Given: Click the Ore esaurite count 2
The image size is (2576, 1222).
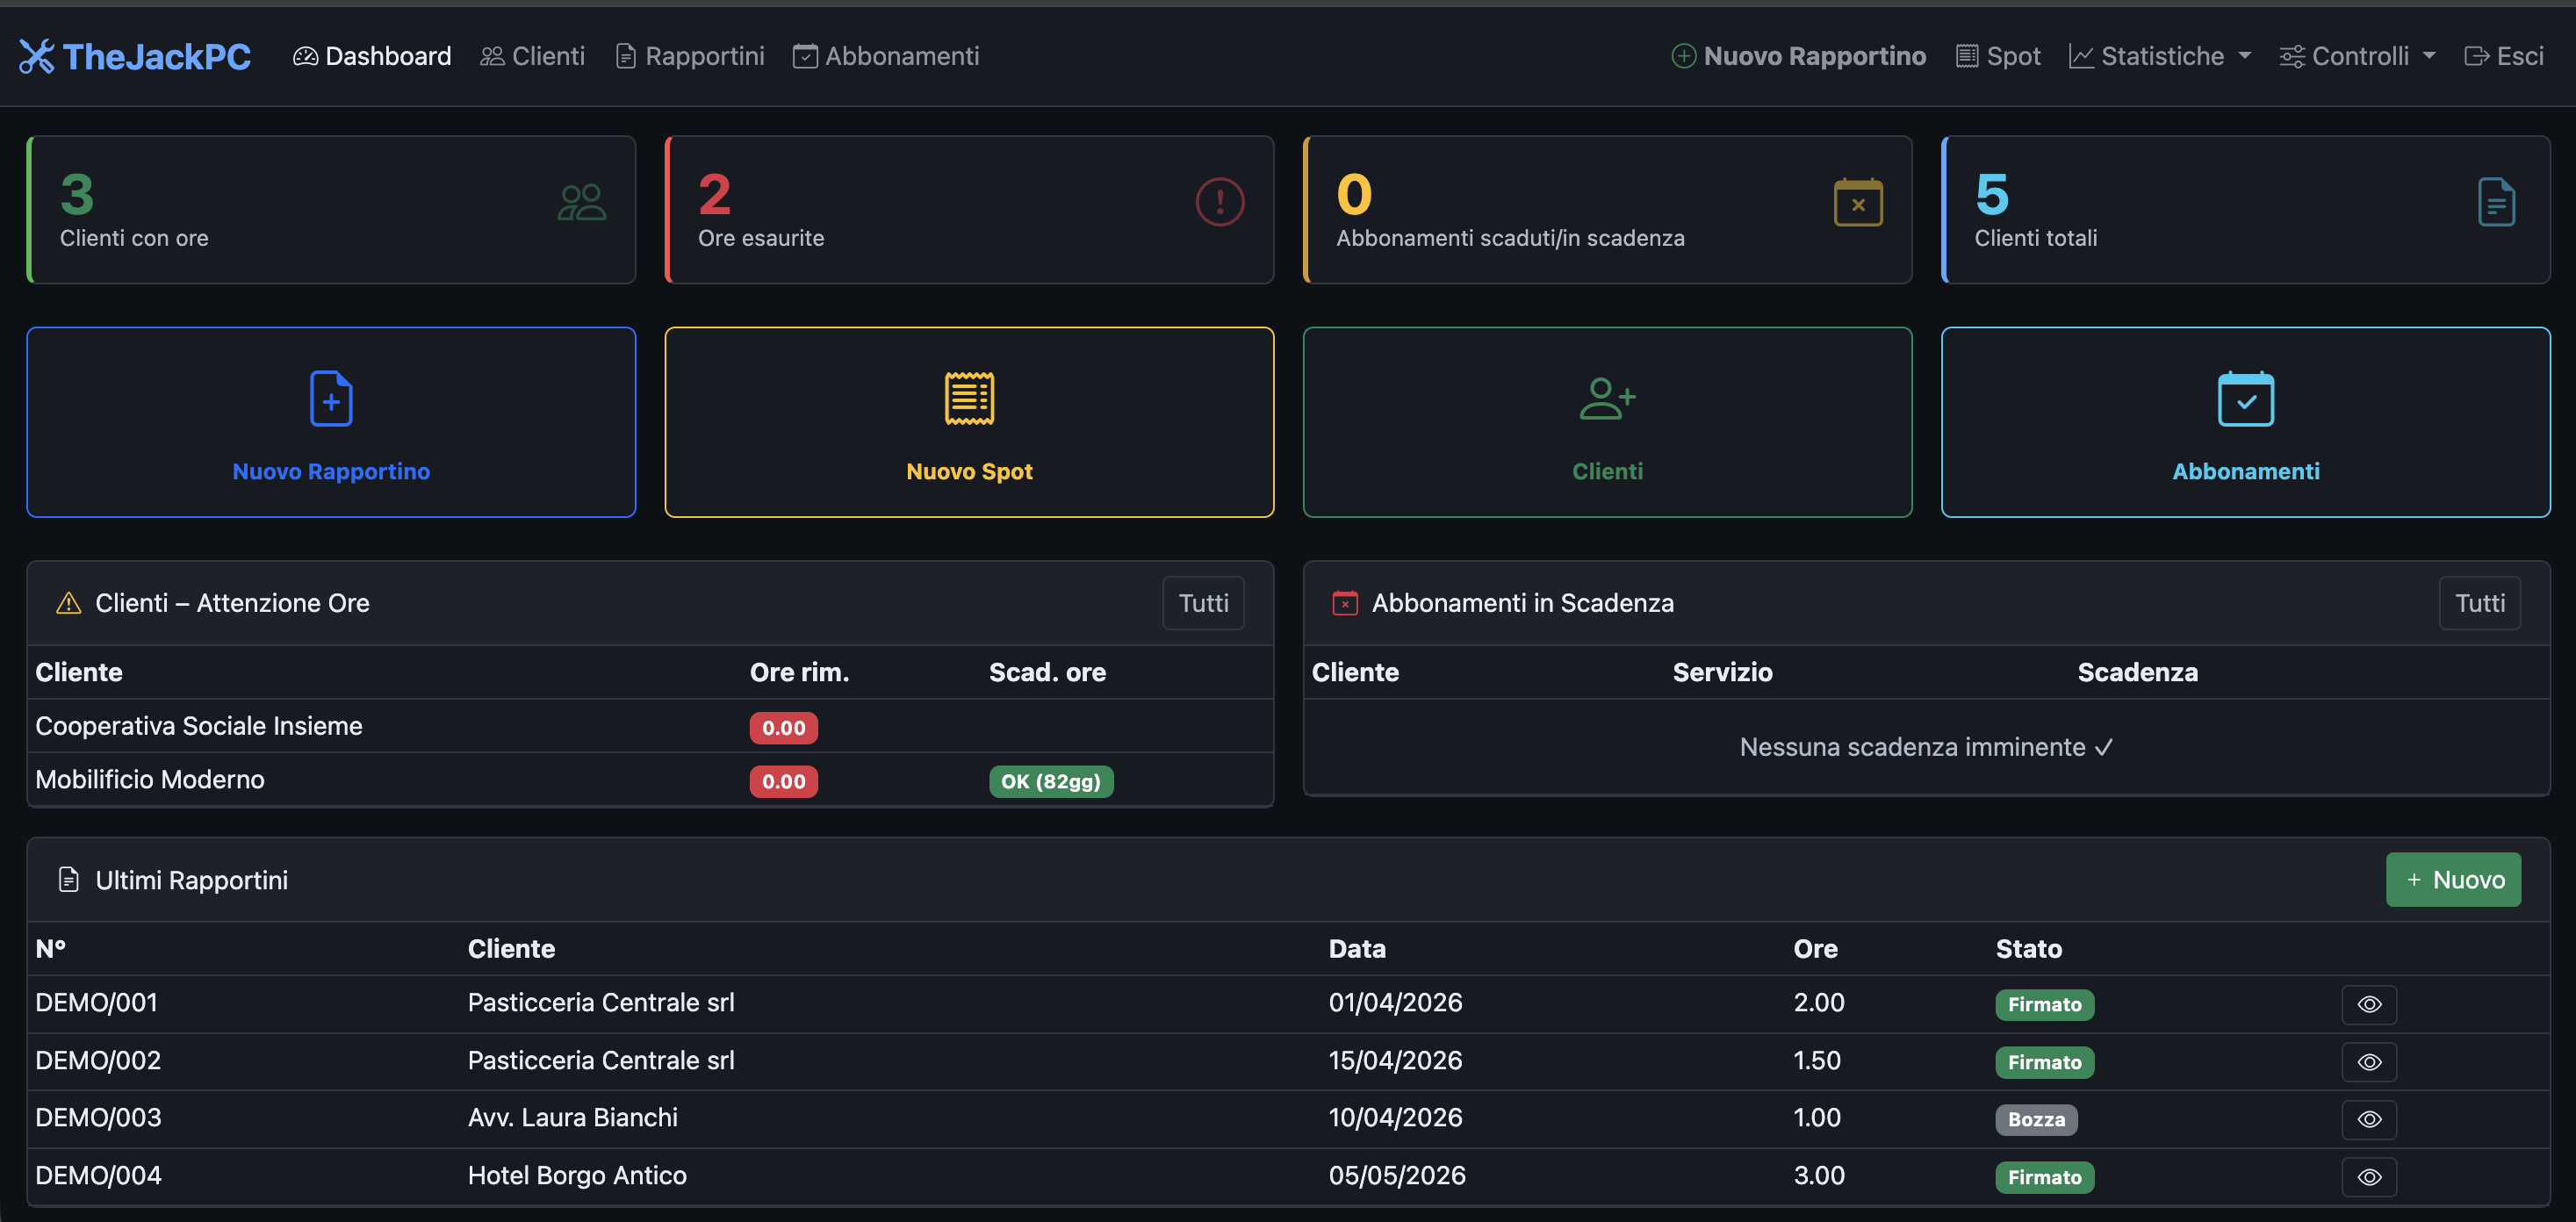Looking at the screenshot, I should [x=715, y=194].
